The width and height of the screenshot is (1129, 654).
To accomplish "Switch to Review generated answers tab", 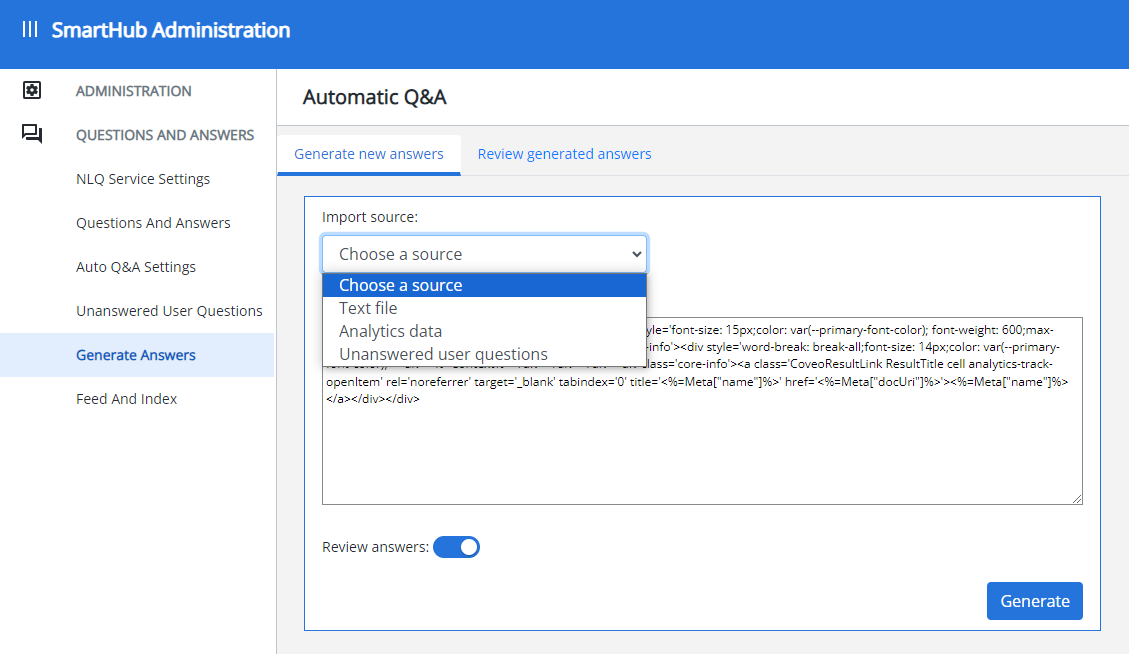I will point(564,154).
